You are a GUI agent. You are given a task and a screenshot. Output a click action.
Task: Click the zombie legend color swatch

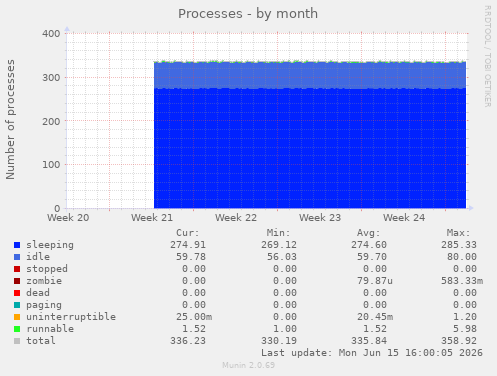point(17,281)
